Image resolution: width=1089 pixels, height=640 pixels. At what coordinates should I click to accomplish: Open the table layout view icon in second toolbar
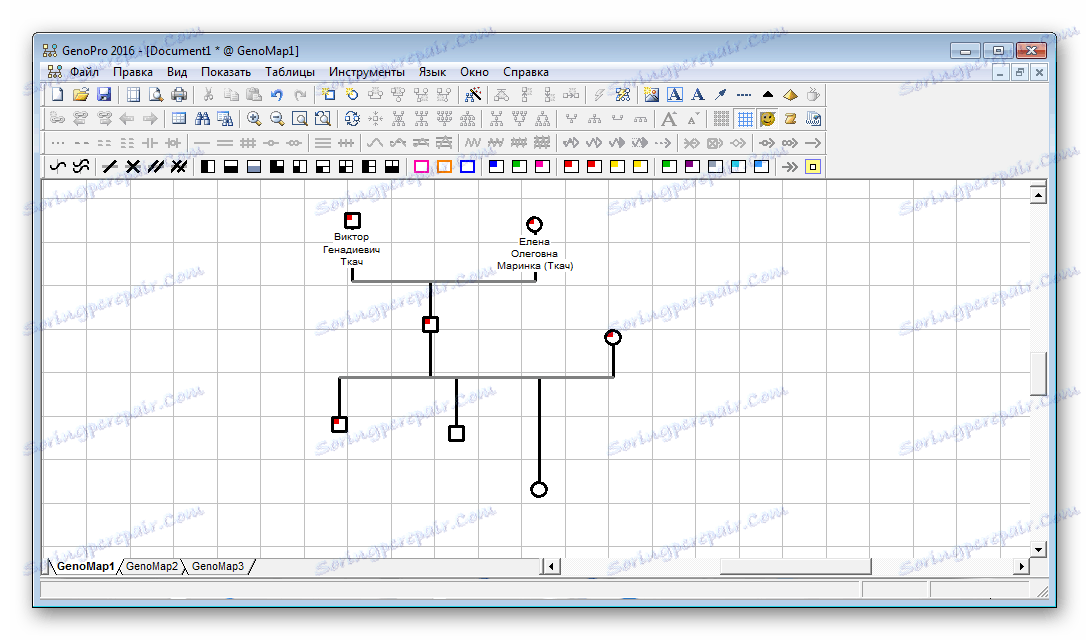pos(179,119)
